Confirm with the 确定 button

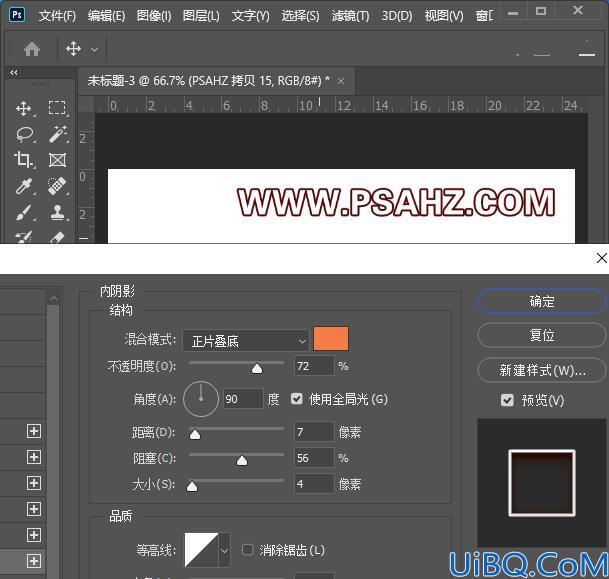[x=541, y=301]
